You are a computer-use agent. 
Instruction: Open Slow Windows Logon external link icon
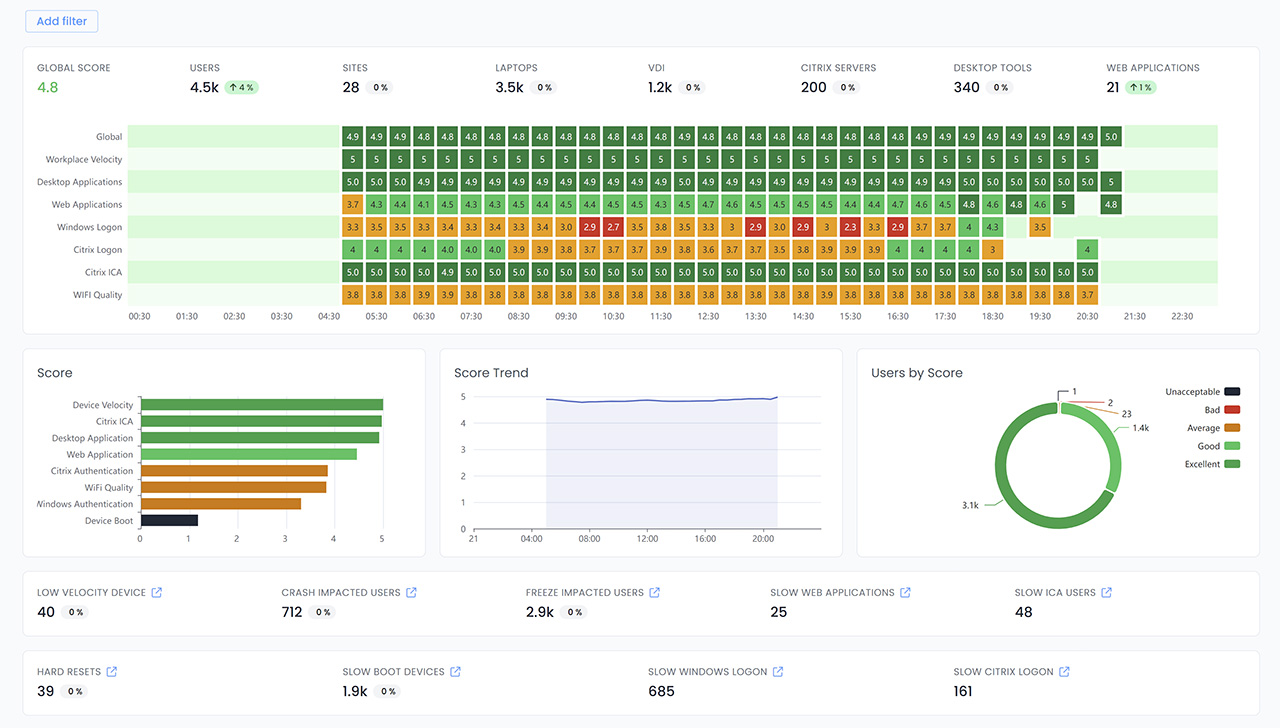pyautogui.click(x=778, y=672)
